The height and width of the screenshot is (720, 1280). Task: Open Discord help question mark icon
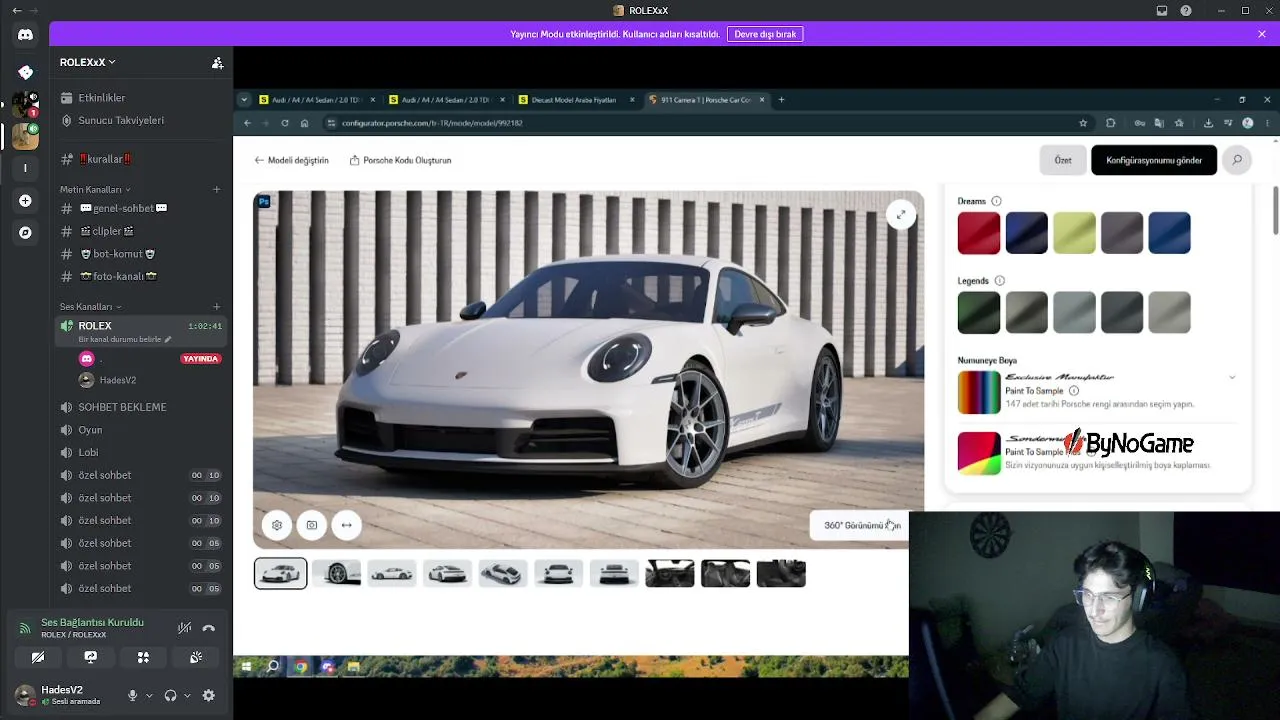point(1186,11)
